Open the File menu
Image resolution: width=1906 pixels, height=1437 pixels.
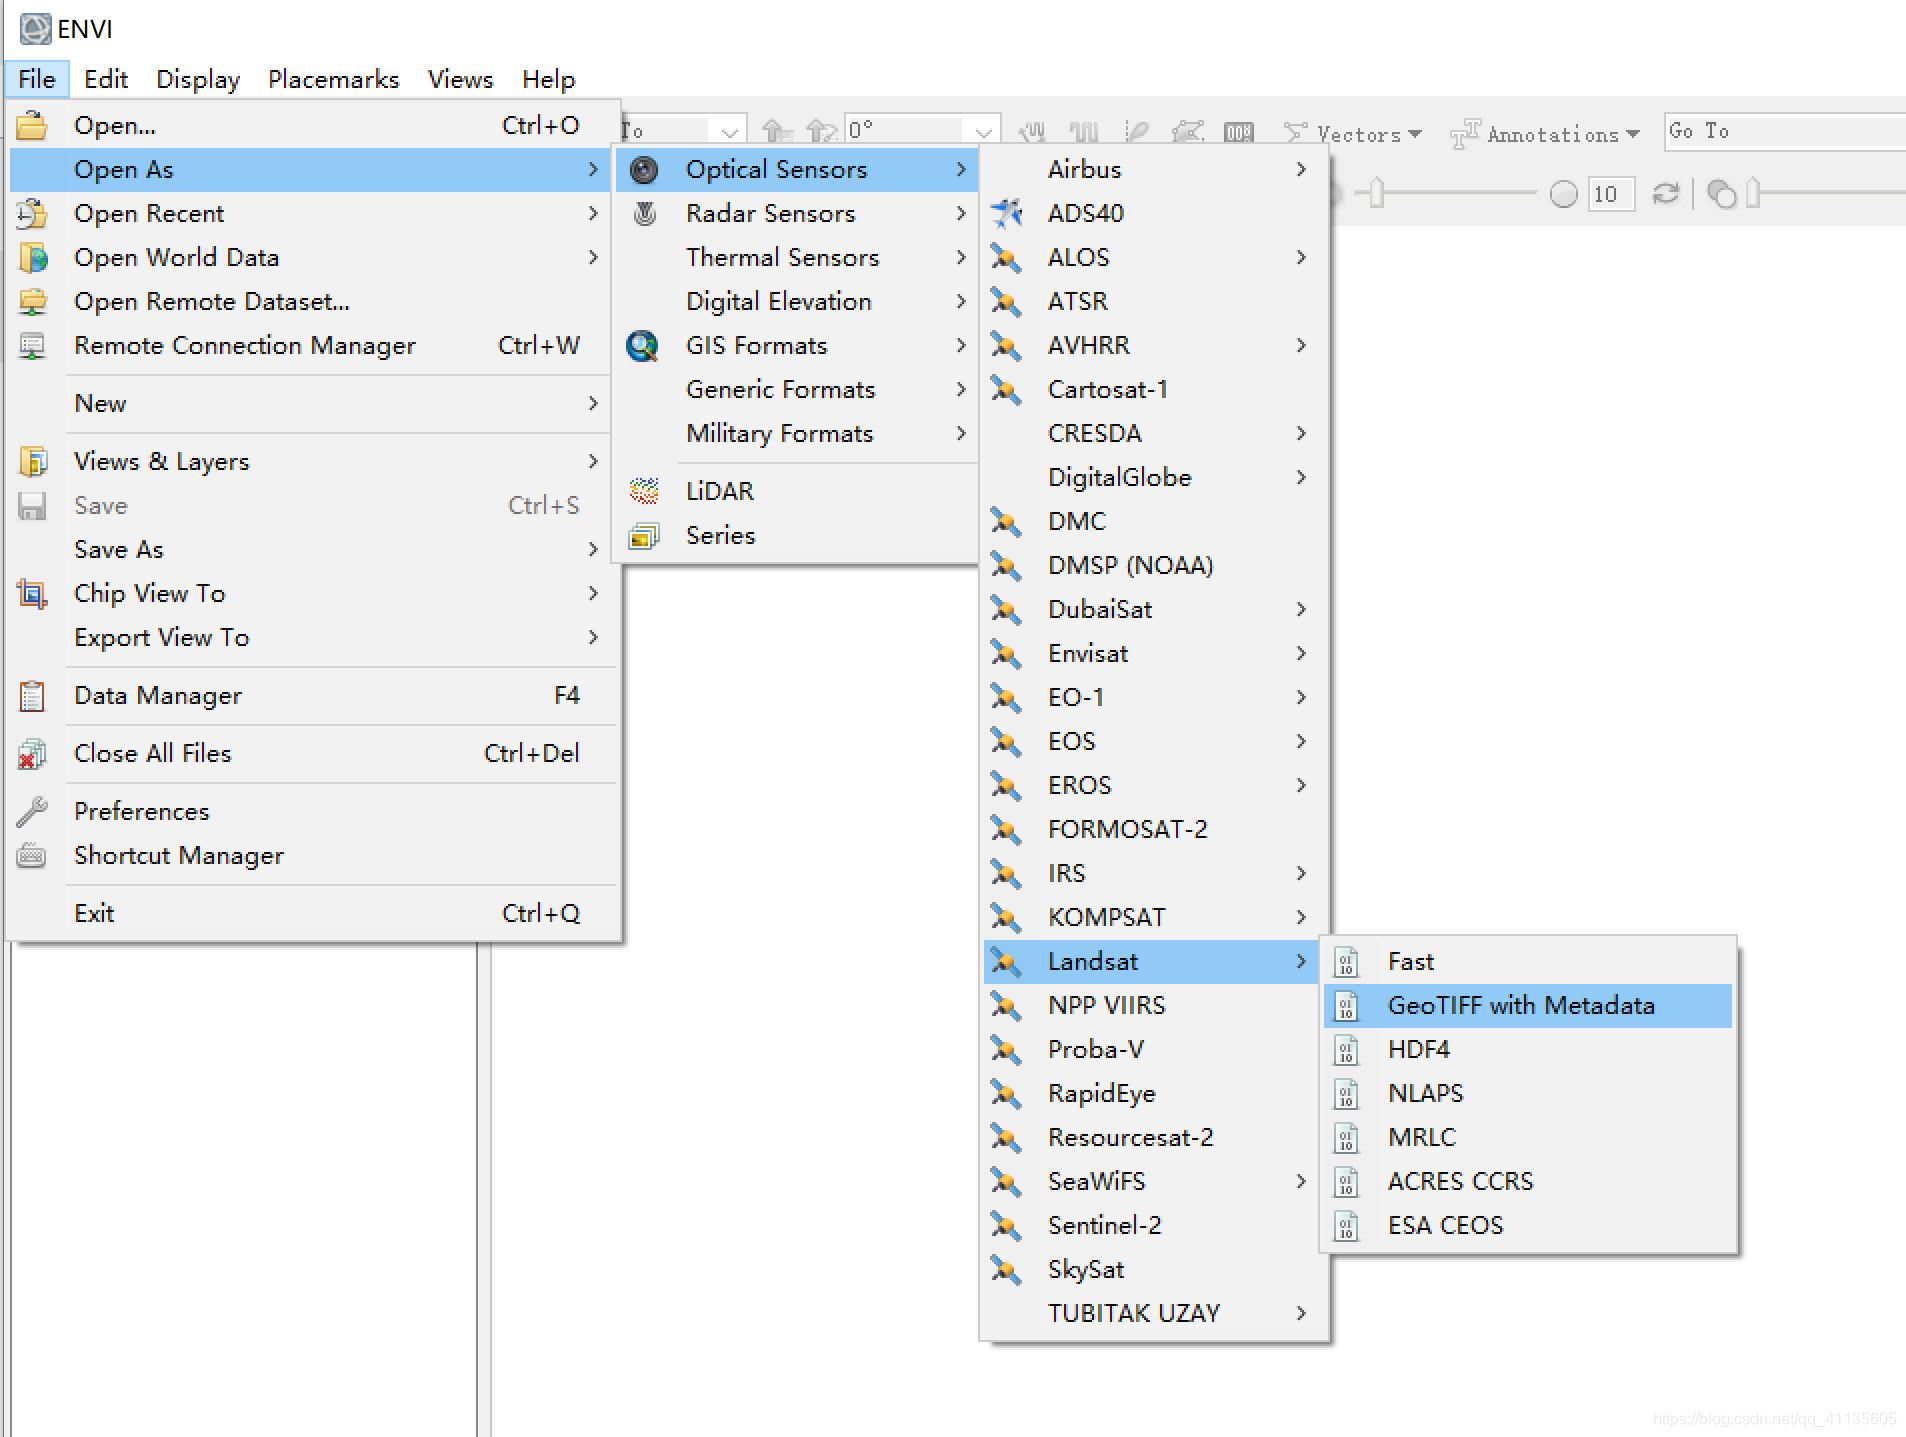[37, 79]
